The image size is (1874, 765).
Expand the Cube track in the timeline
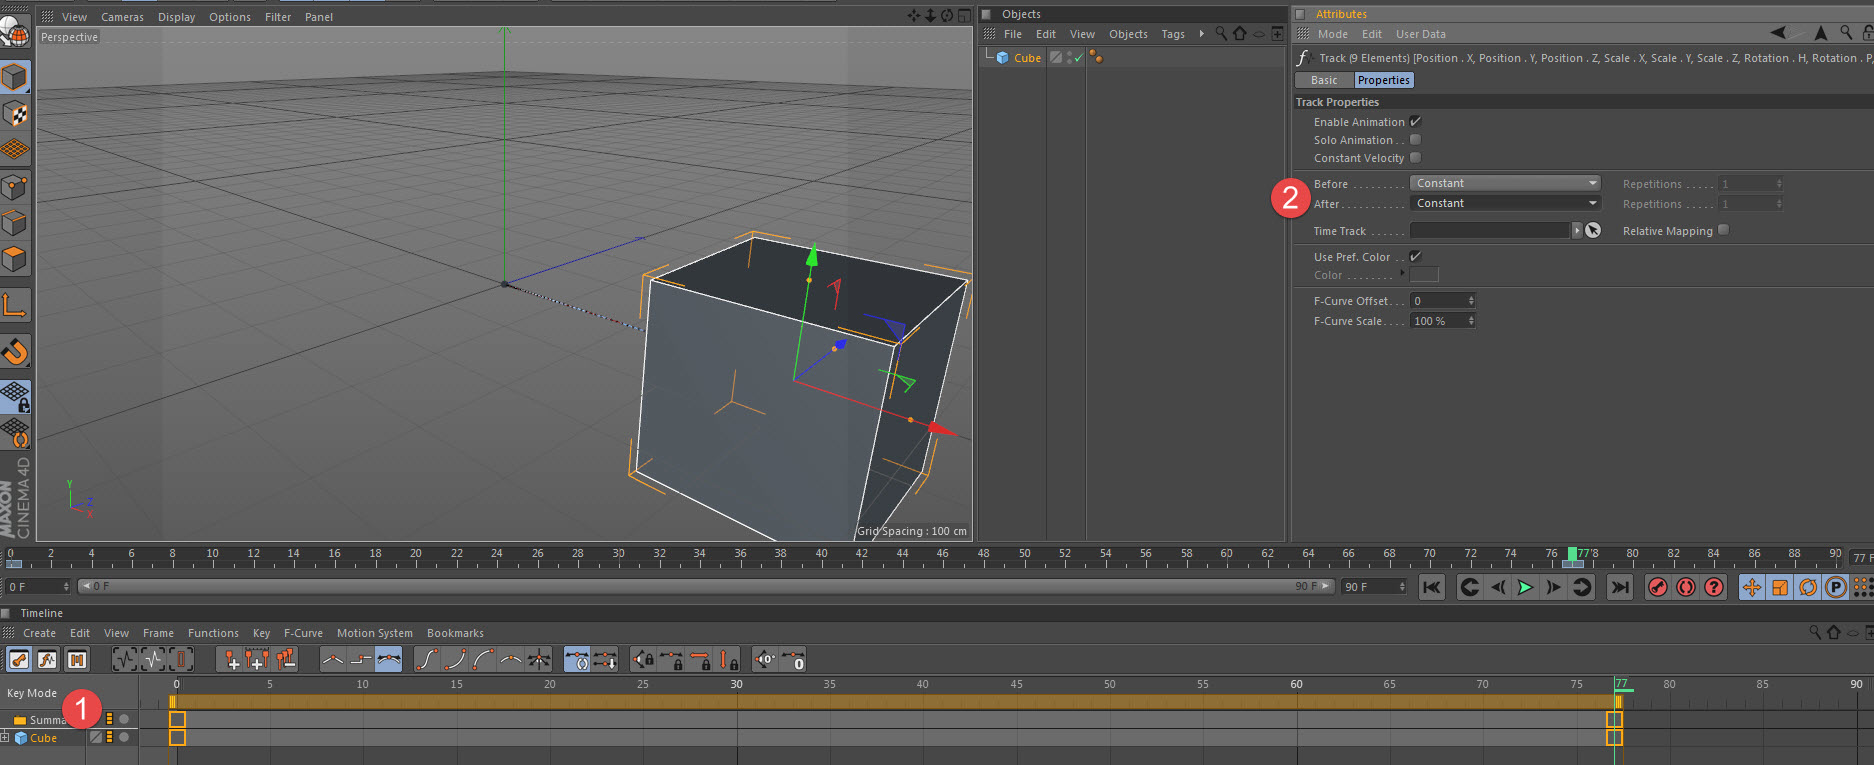click(x=5, y=738)
